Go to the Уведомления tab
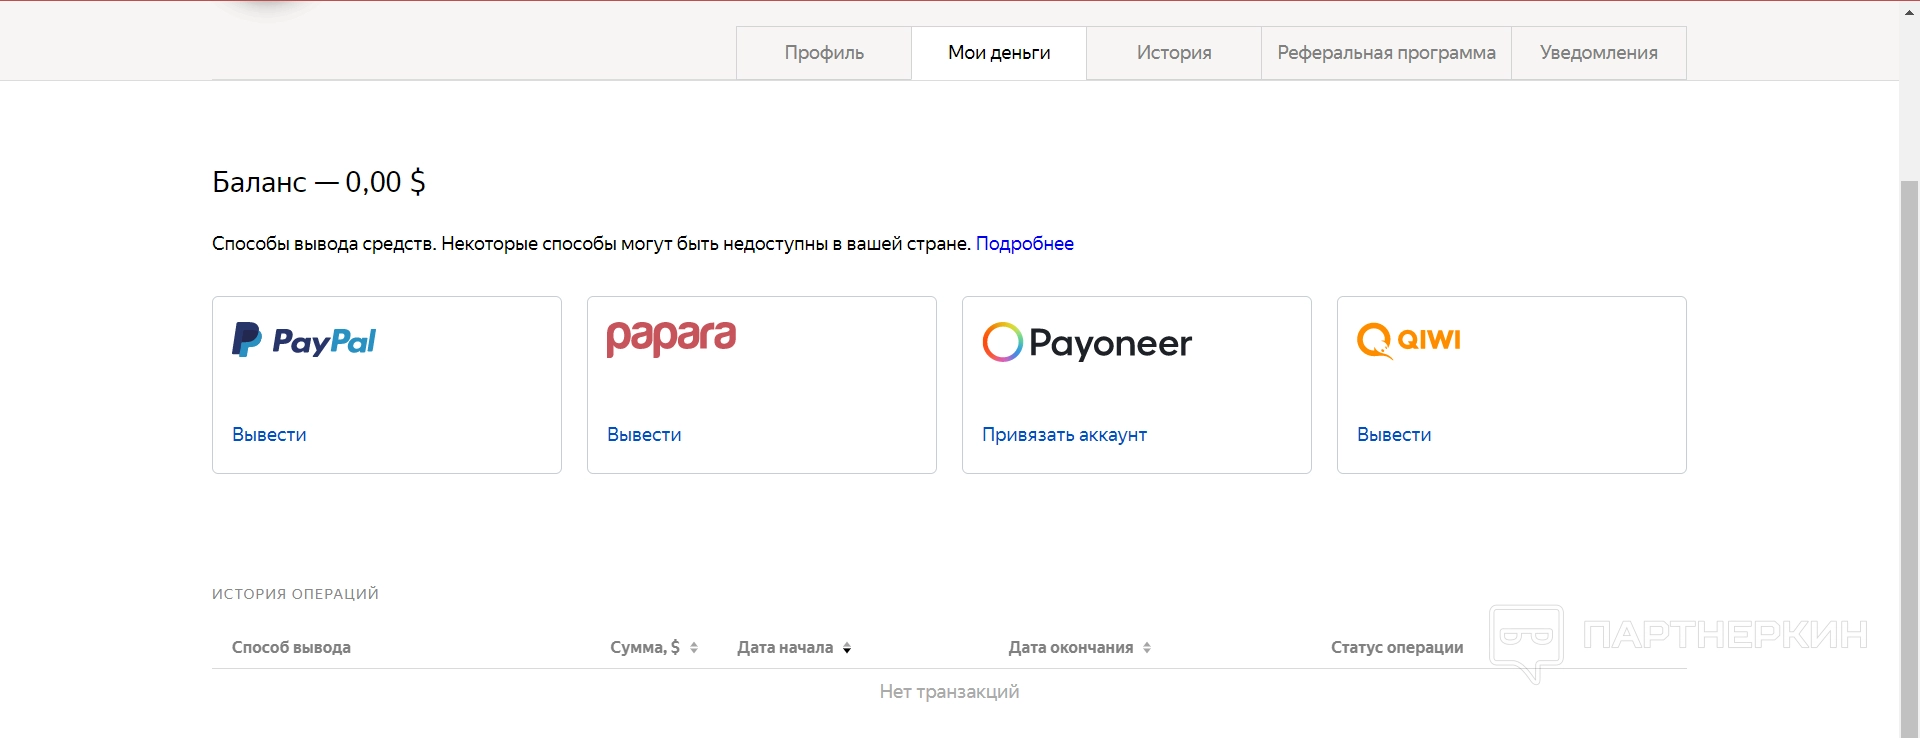This screenshot has height=738, width=1920. click(x=1598, y=53)
